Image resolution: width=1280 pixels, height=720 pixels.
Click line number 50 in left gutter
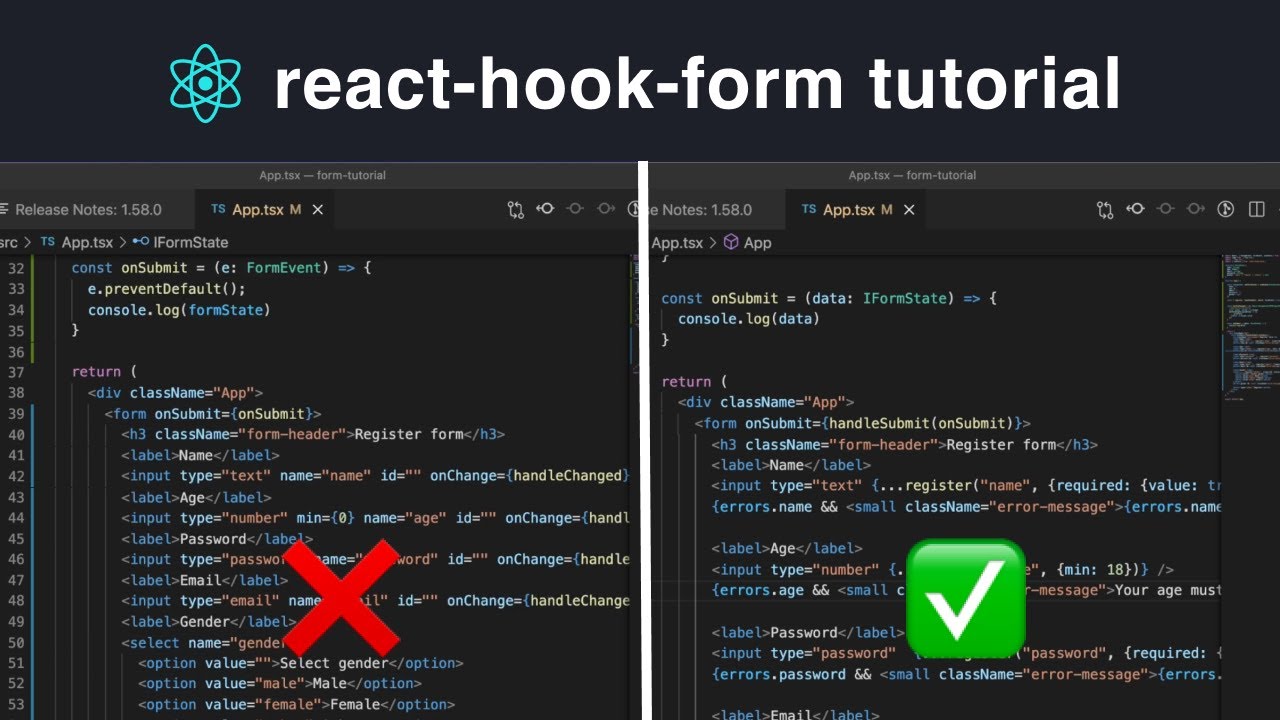pos(15,643)
